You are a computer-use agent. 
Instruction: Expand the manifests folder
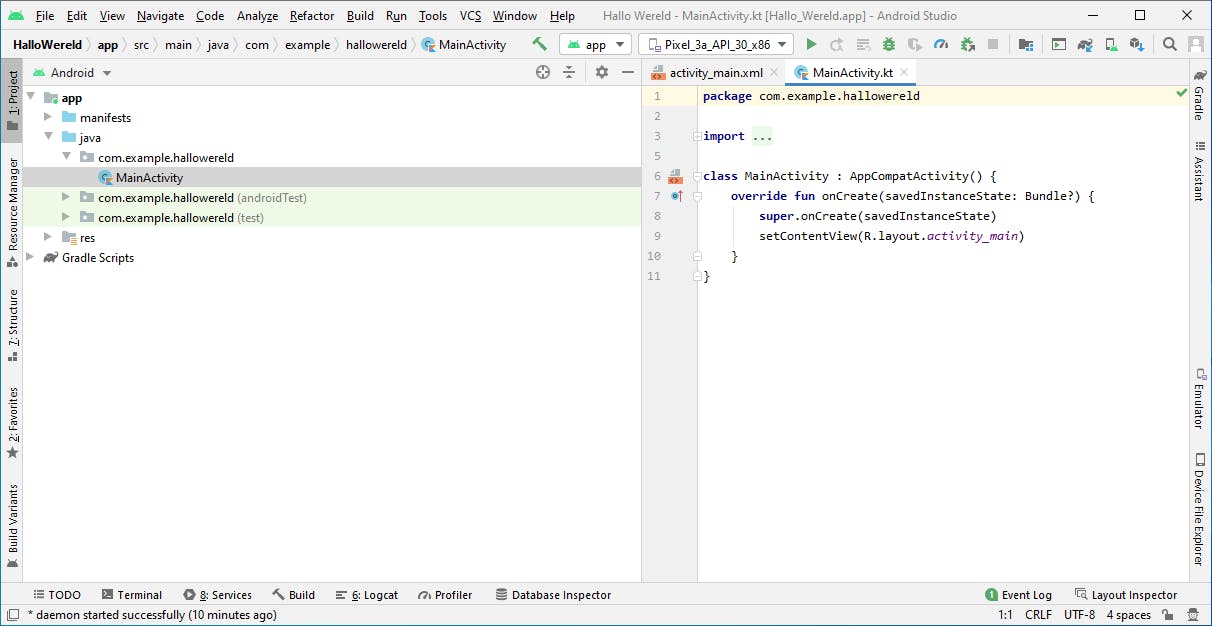(48, 118)
